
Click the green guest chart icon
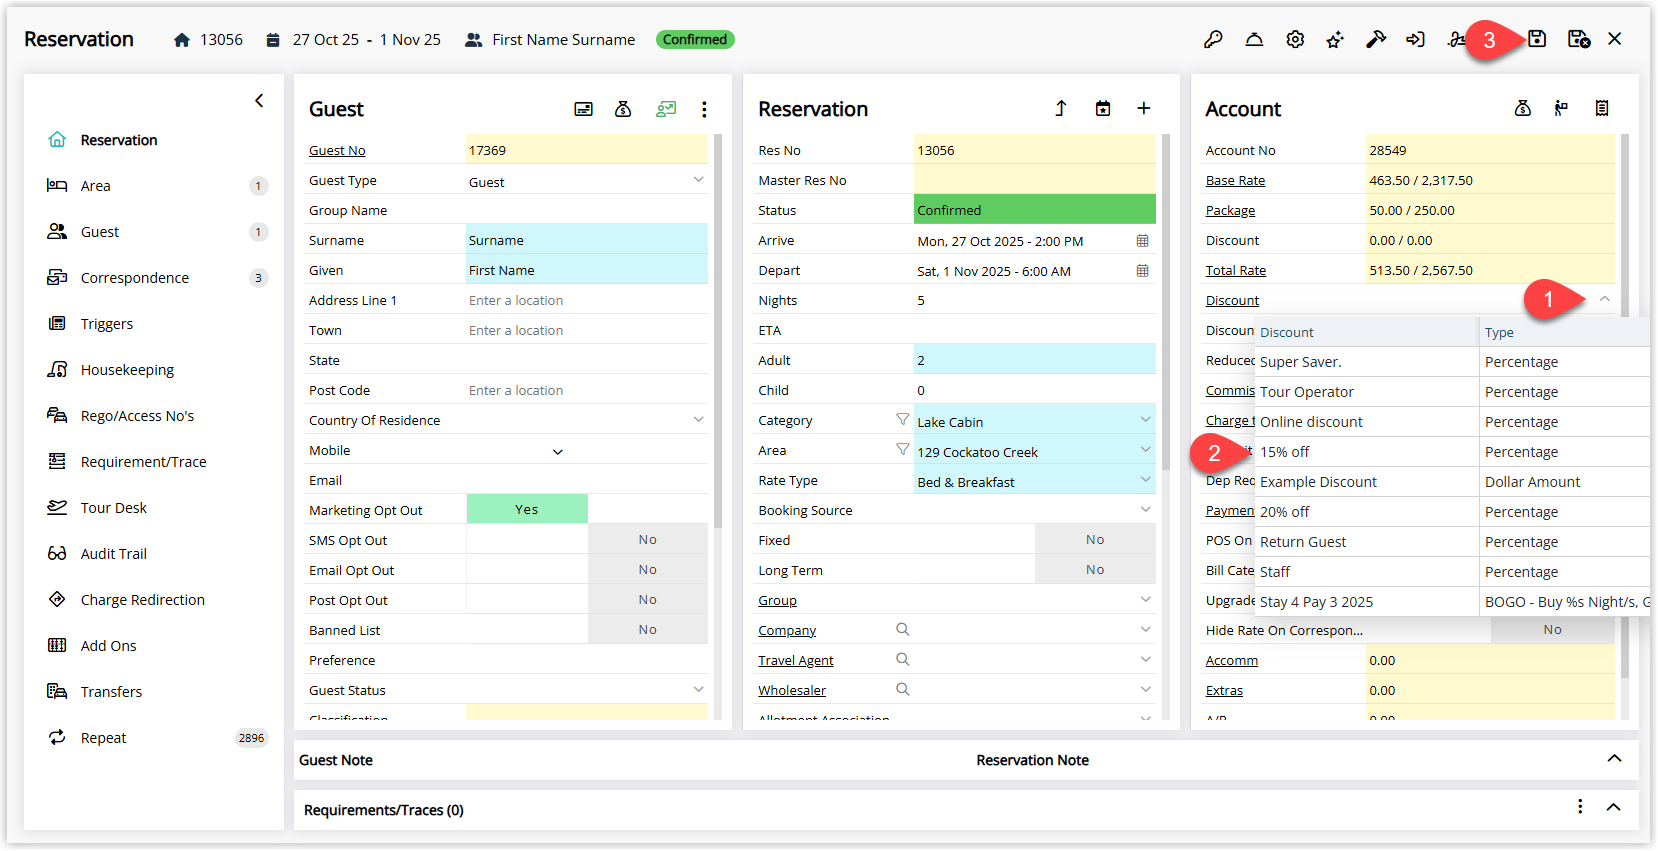[666, 109]
